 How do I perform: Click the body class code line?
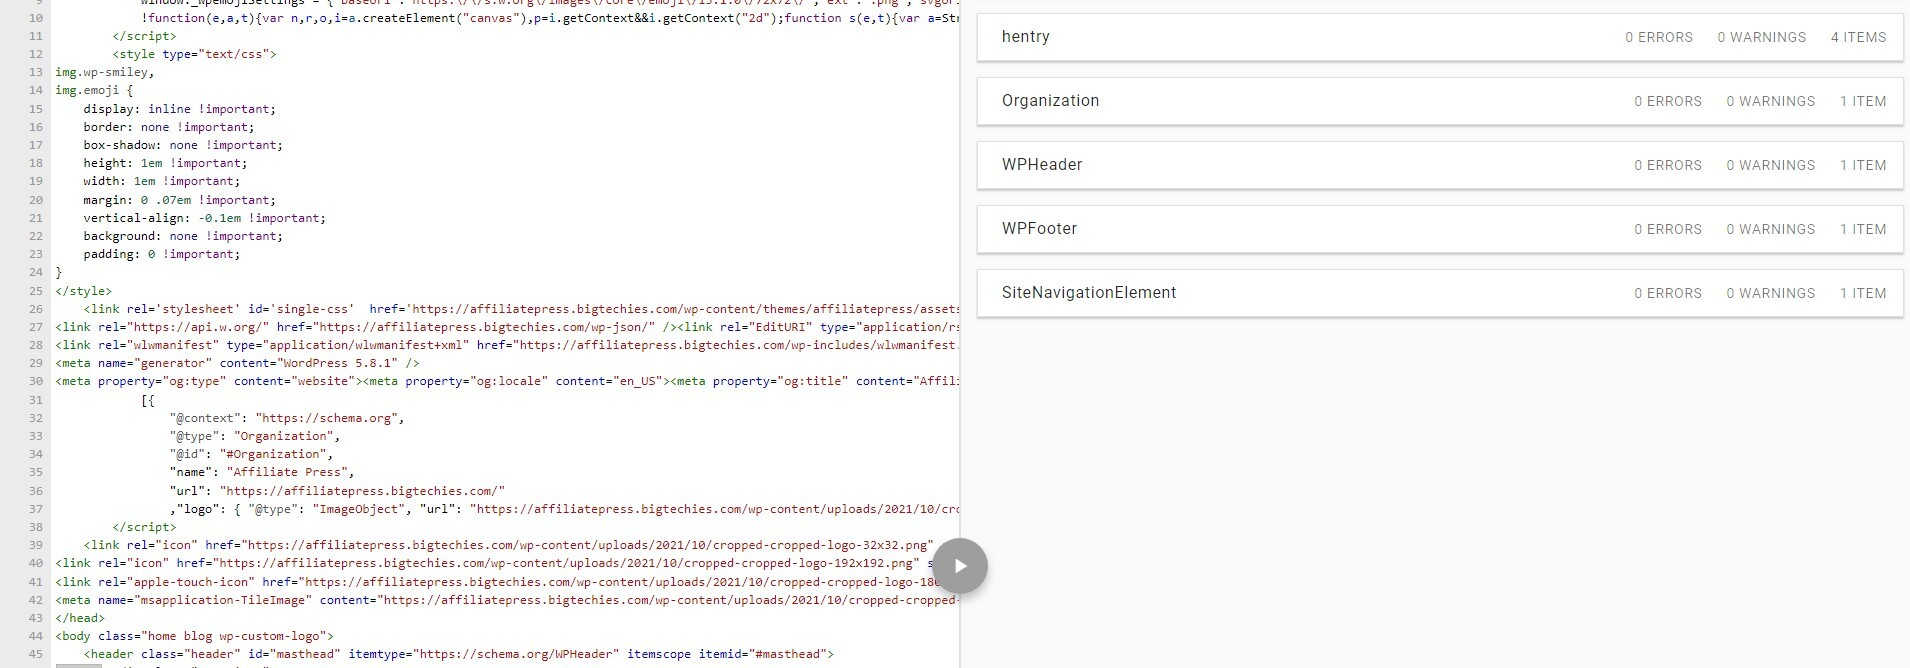(194, 636)
